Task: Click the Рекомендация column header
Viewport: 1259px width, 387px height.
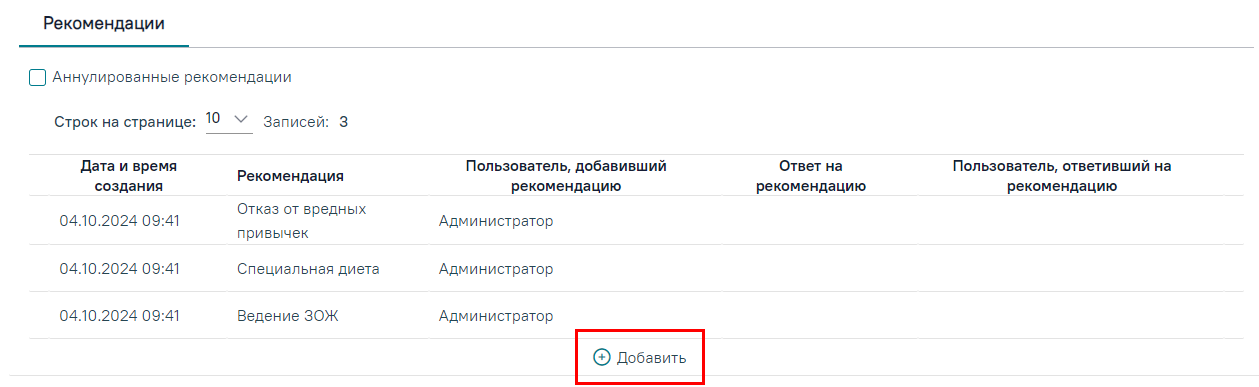Action: [290, 176]
